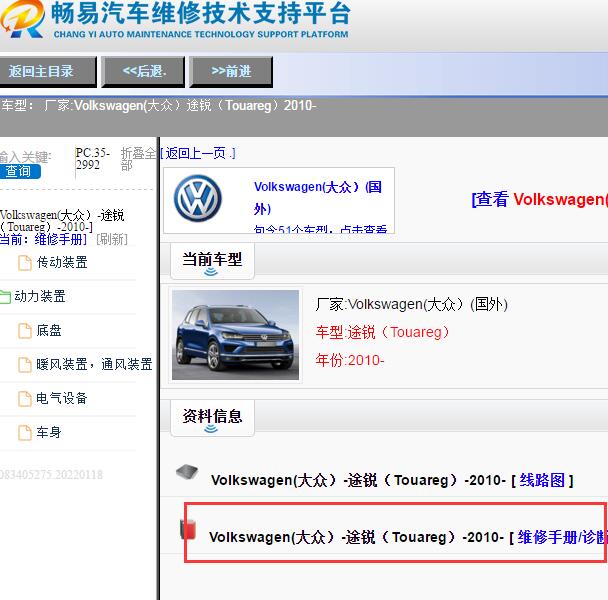Click the 车型:途锐（Touareg）red text
Screen dimensions: 608x600
click(x=382, y=332)
